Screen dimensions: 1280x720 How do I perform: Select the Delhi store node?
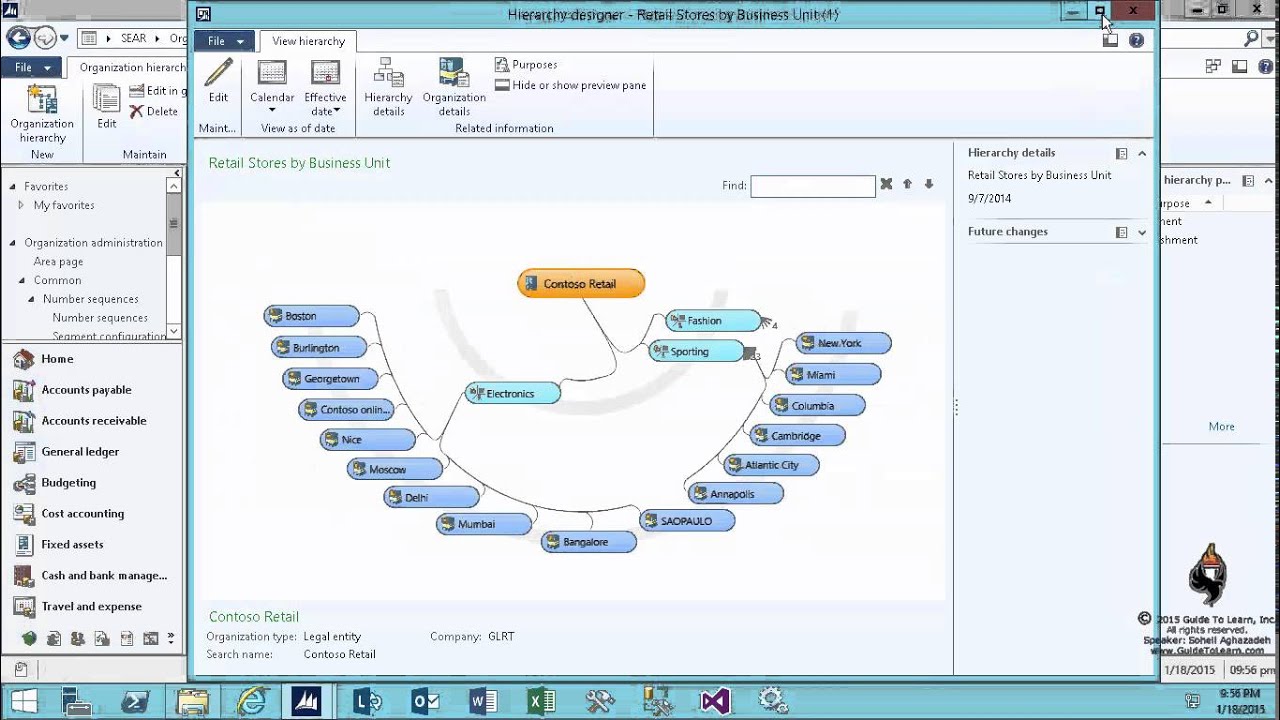[431, 497]
